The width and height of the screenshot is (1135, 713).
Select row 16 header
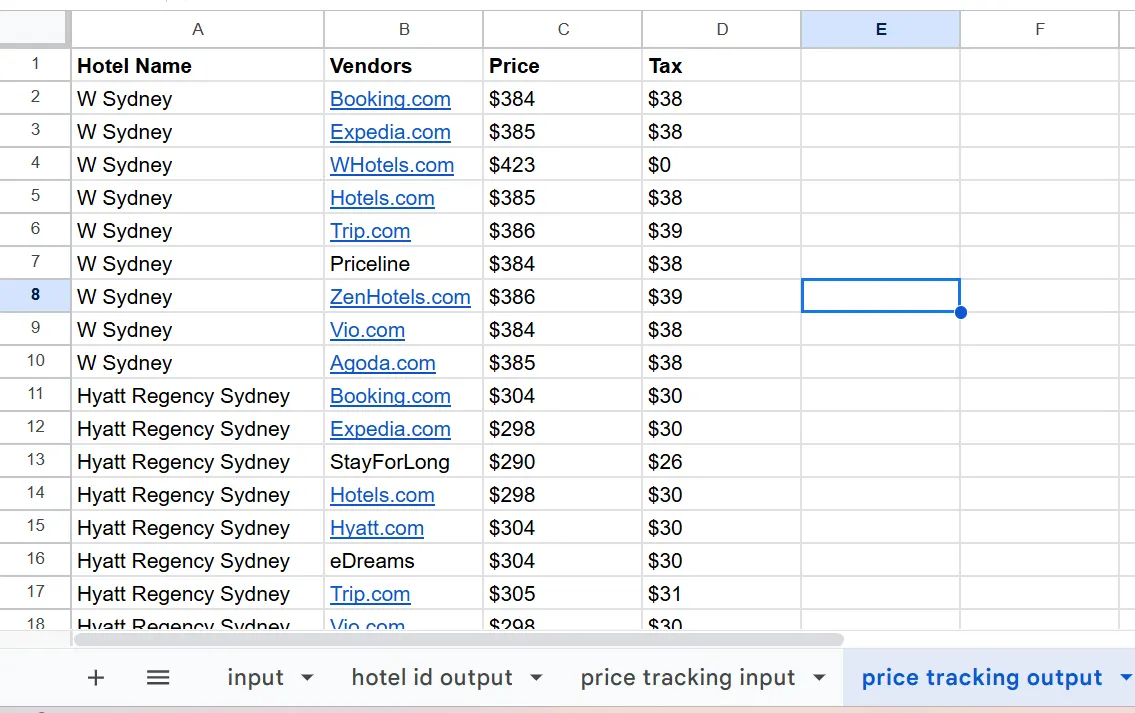coord(35,560)
